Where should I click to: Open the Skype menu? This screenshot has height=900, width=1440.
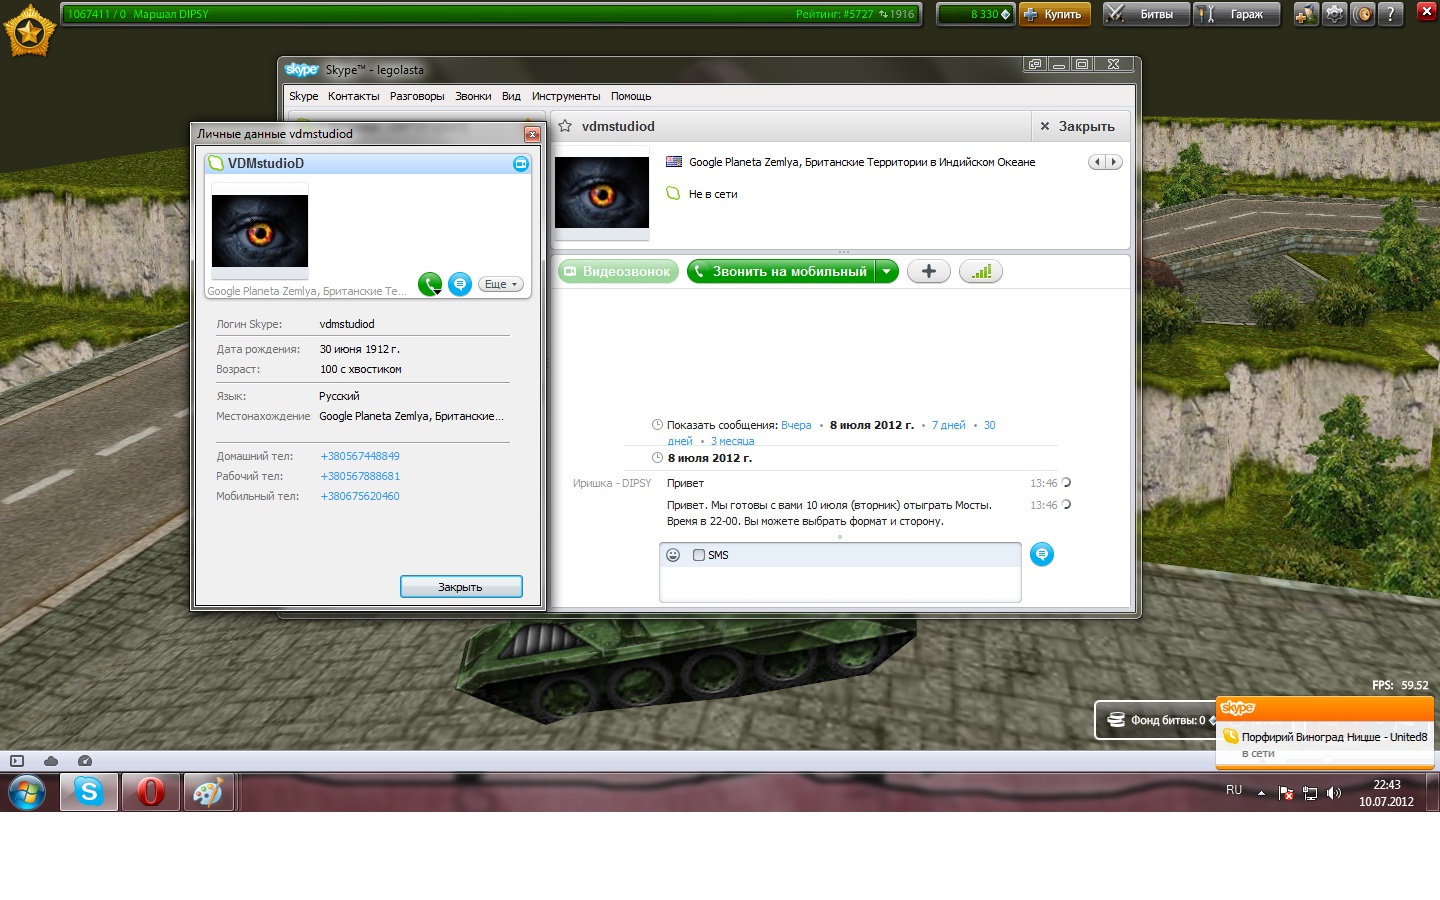(303, 96)
